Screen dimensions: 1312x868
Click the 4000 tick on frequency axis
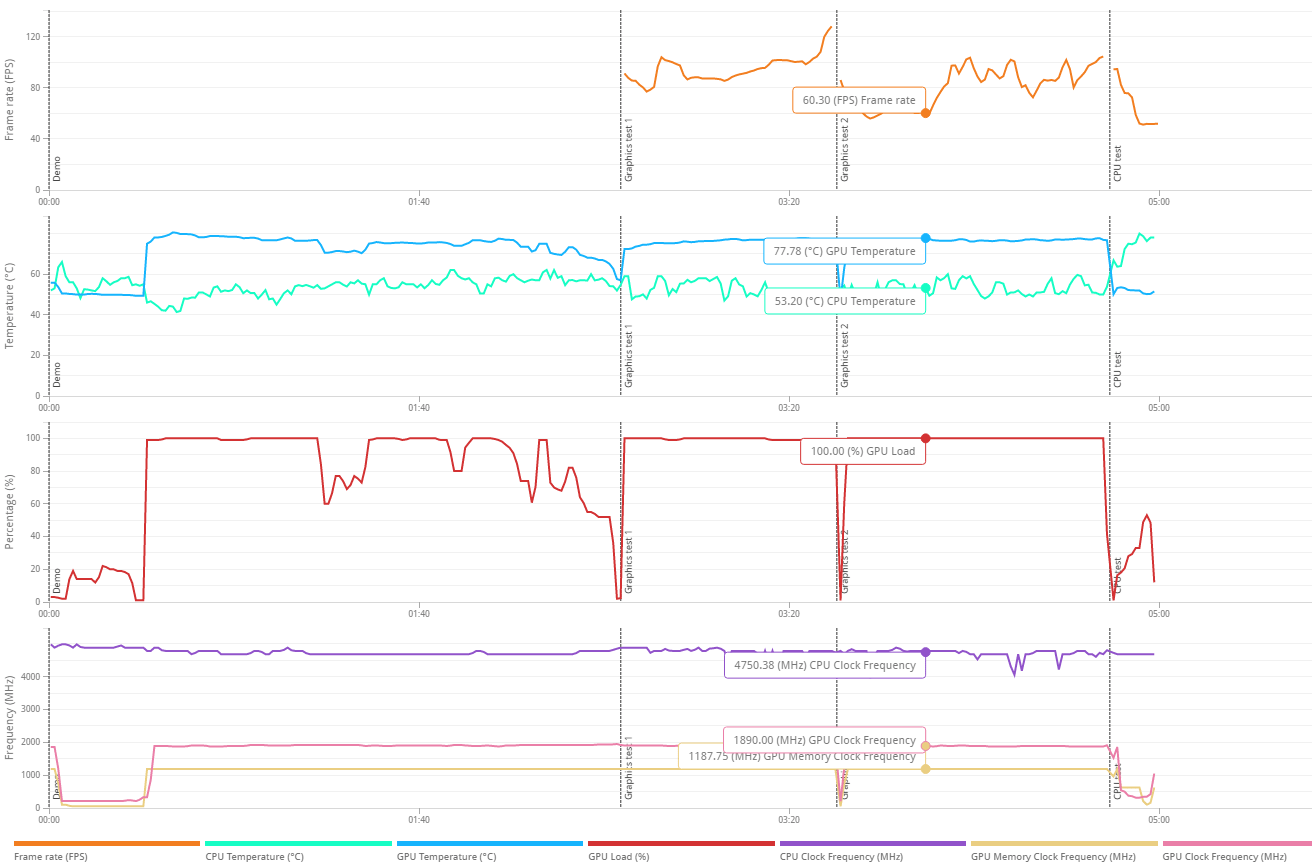click(30, 676)
